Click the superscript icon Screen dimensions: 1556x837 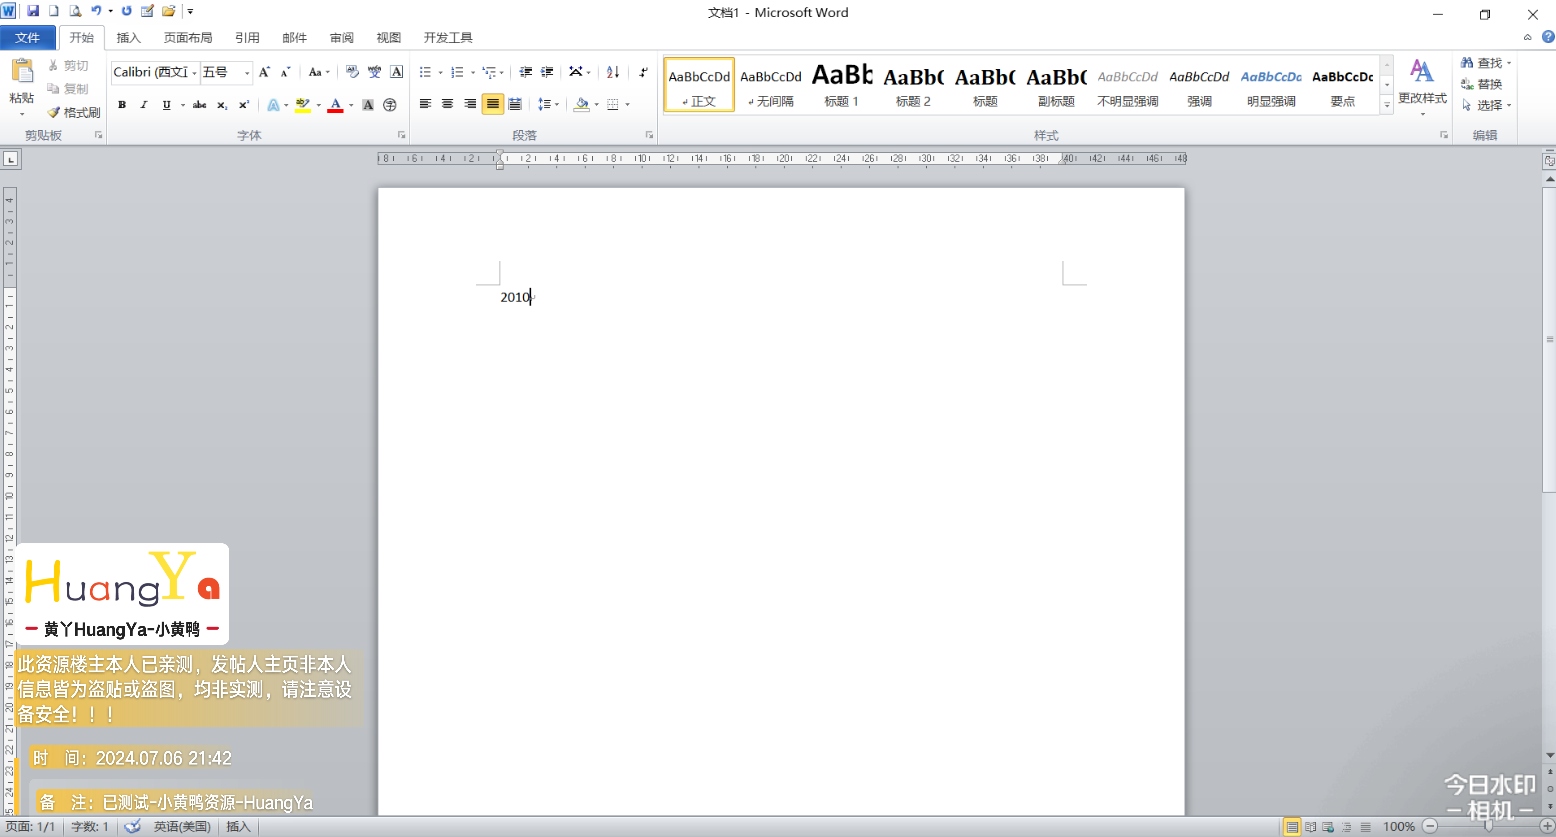pos(243,105)
